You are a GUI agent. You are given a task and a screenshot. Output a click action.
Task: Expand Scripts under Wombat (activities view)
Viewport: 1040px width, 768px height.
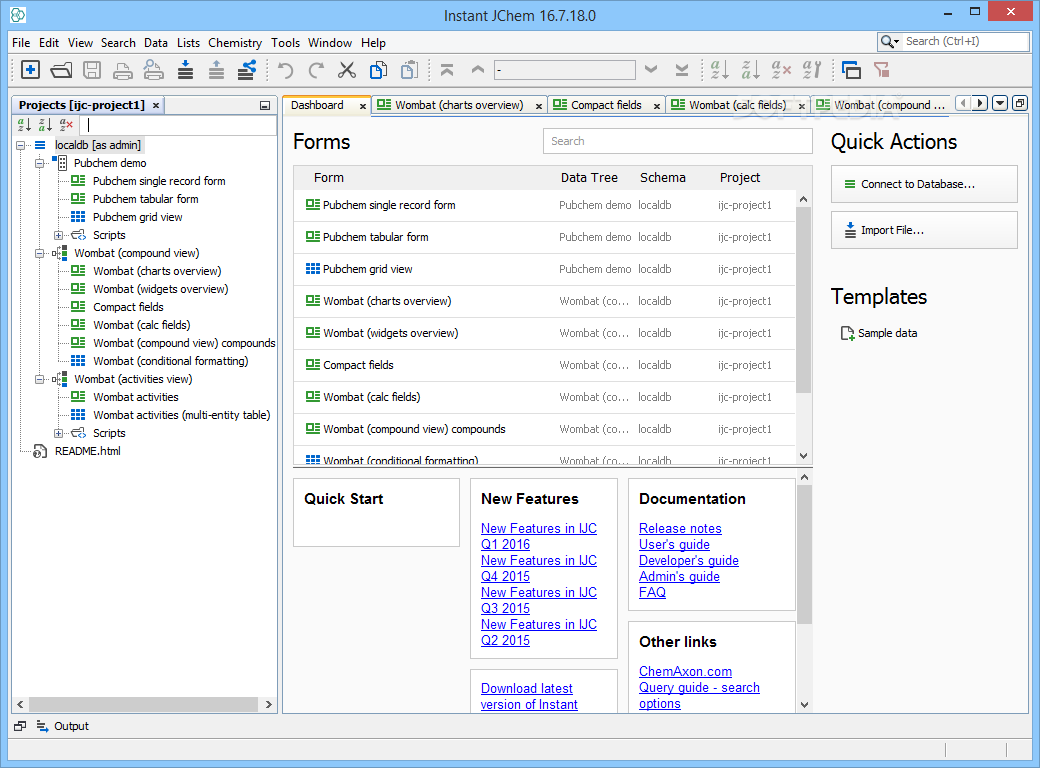point(58,432)
